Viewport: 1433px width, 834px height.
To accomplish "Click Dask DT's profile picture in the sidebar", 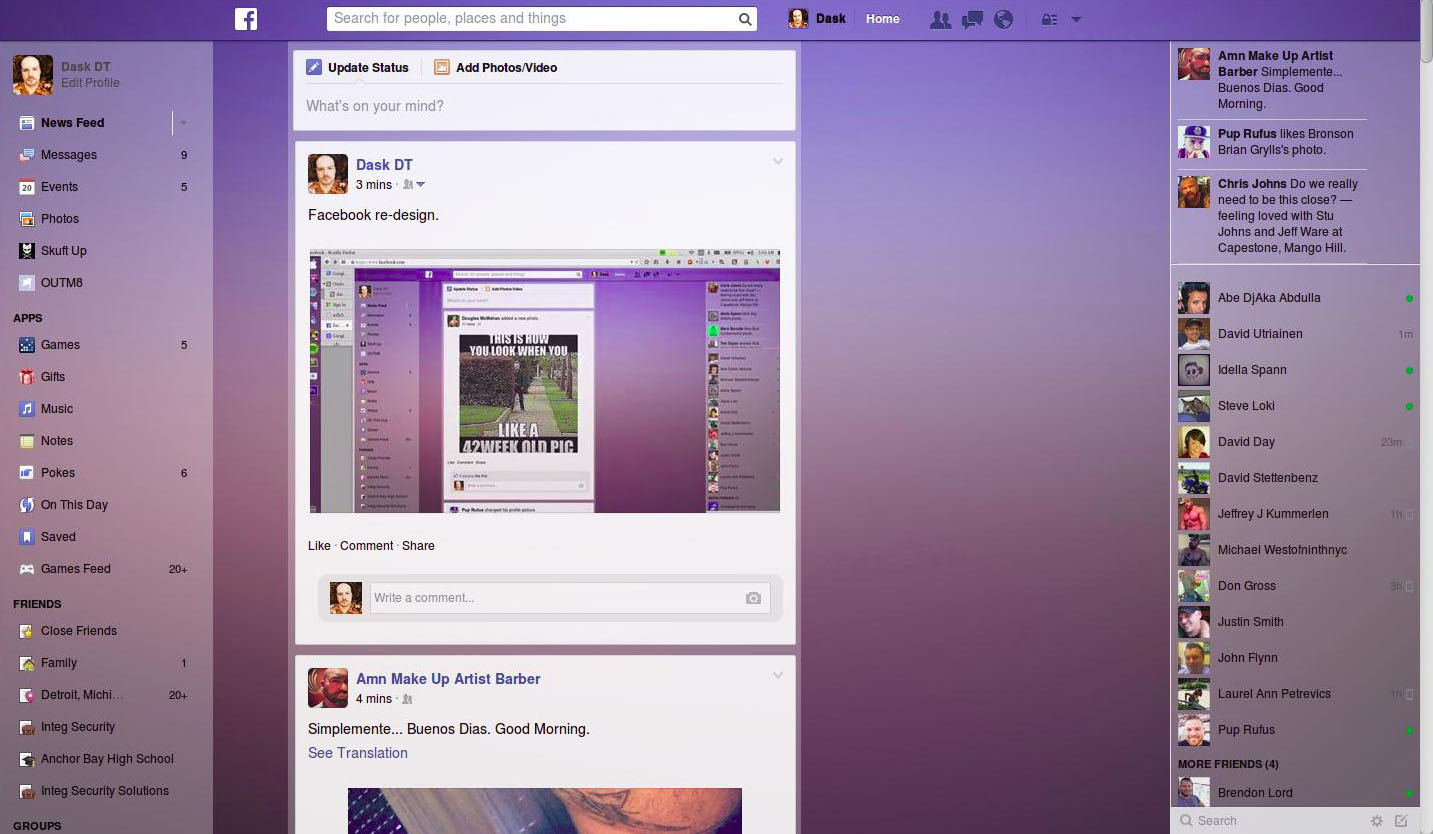I will (x=33, y=75).
